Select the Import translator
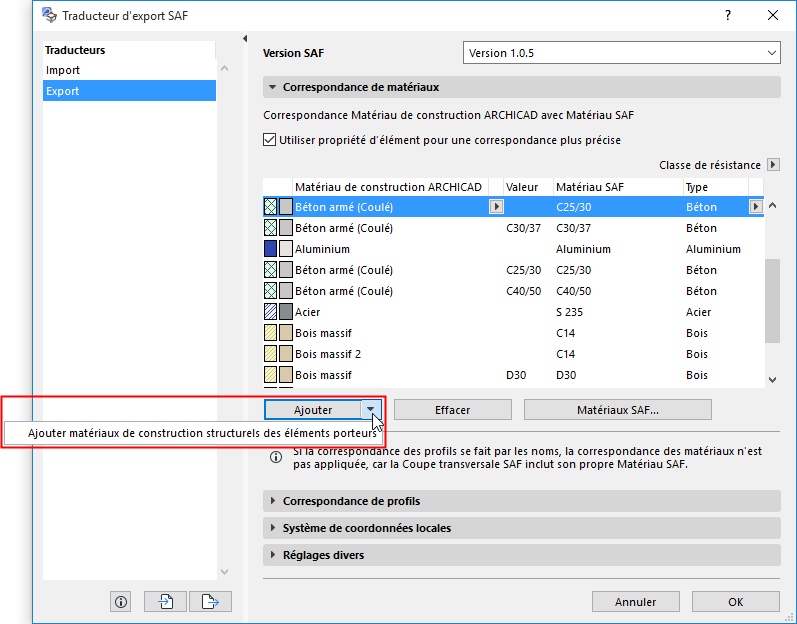This screenshot has width=797, height=624. click(x=130, y=70)
